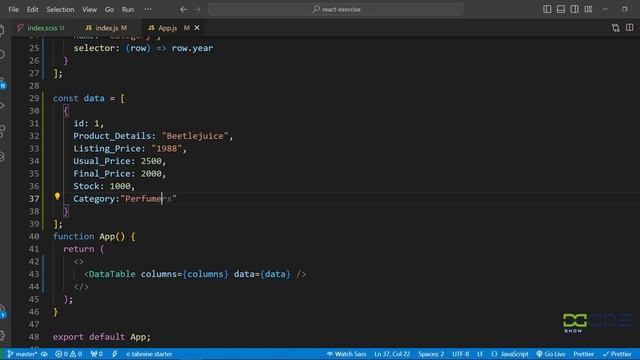This screenshot has height=360, width=640.
Task: Click the Prettier entry with checkmark
Action: coord(617,354)
